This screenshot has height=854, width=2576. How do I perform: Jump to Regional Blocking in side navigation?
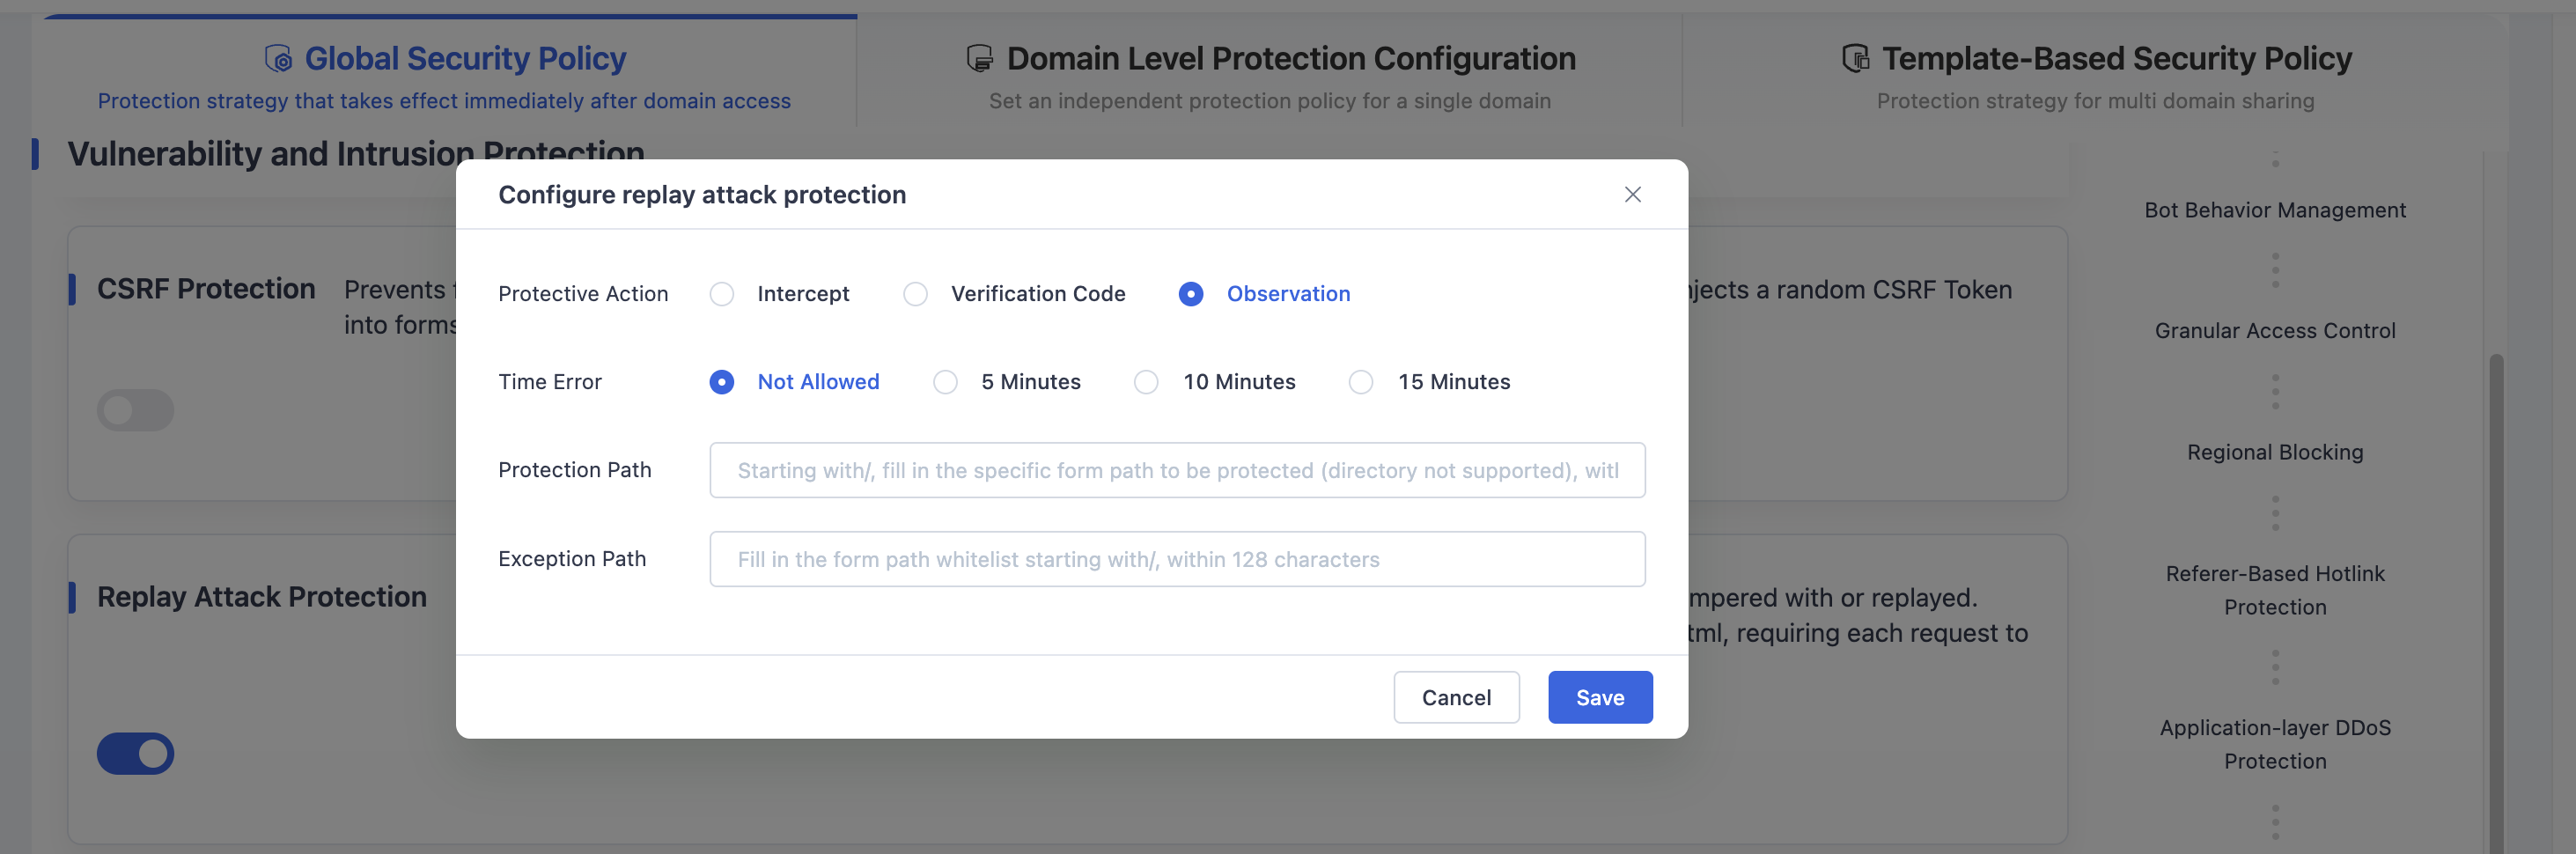tap(2275, 452)
